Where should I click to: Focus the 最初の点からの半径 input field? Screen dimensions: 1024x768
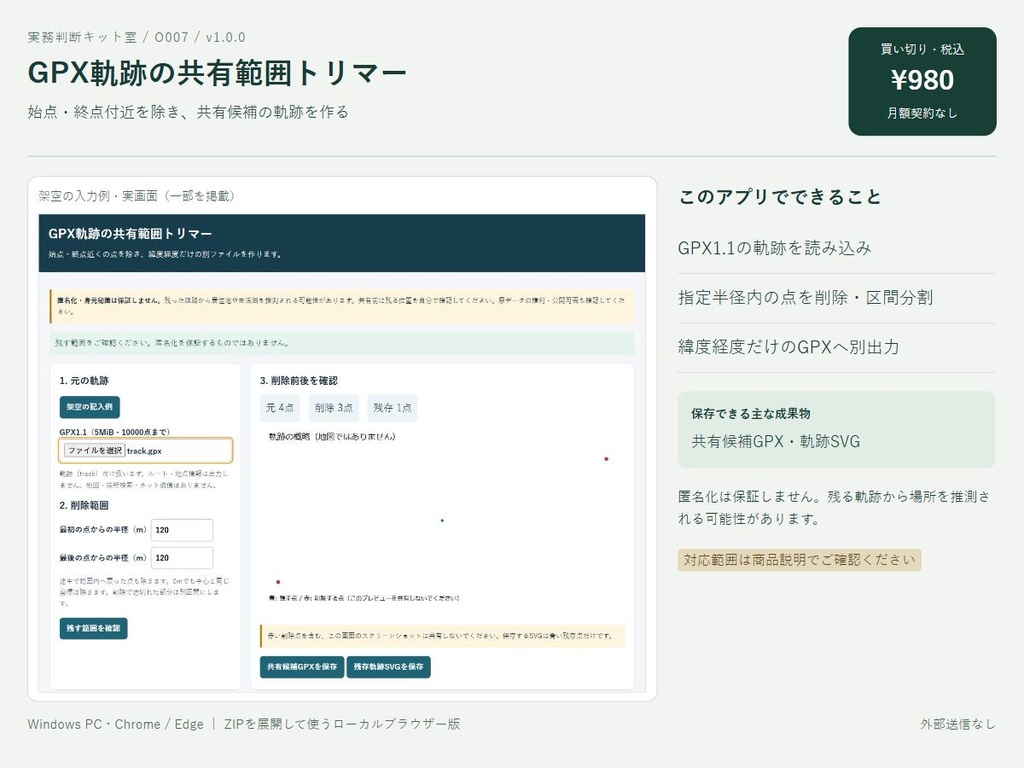(x=182, y=530)
